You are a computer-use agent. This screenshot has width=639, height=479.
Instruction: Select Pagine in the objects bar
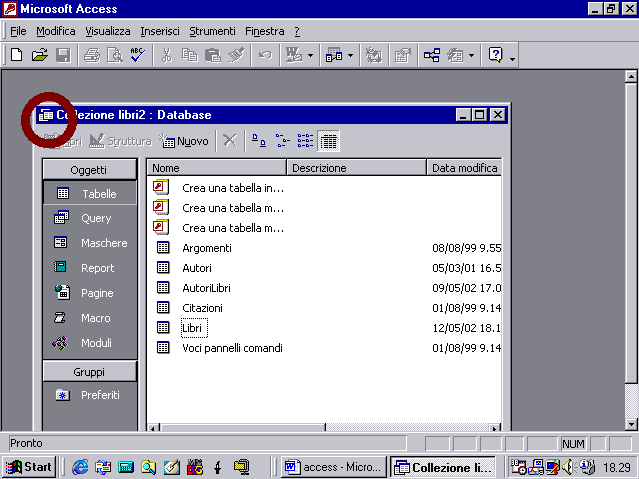tap(90, 293)
